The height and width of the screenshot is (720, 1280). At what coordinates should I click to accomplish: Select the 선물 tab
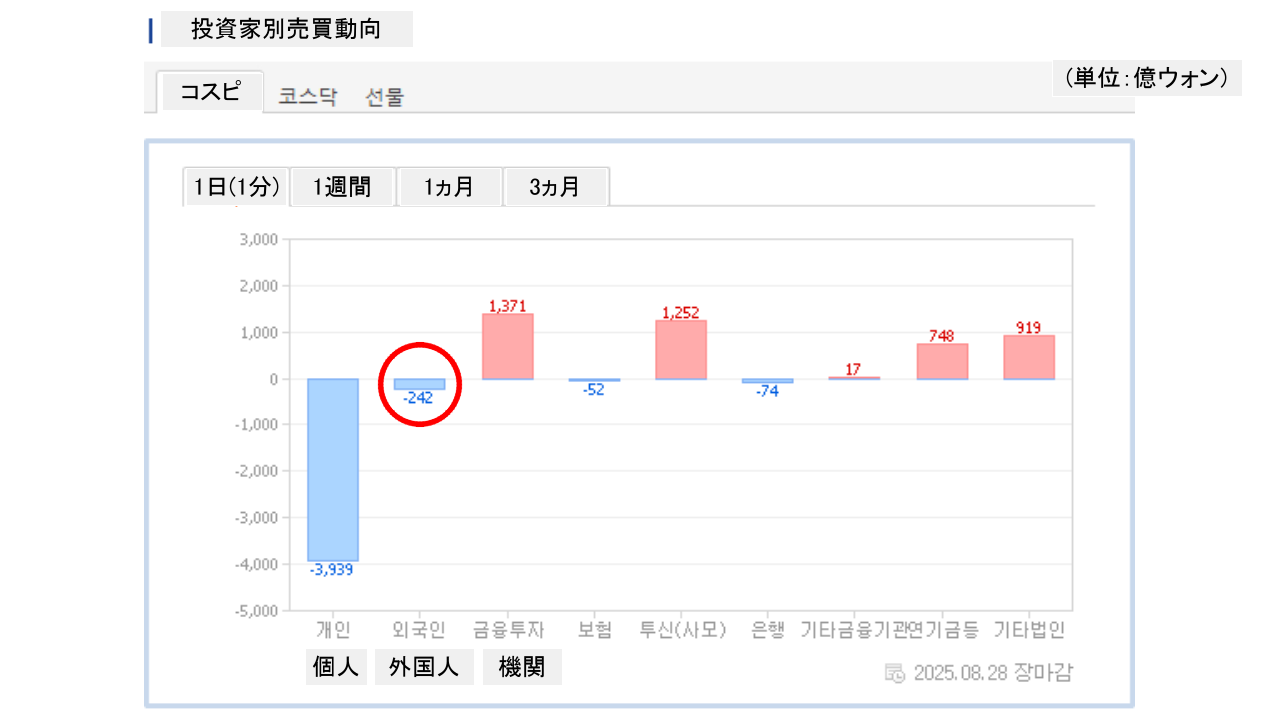[x=385, y=97]
